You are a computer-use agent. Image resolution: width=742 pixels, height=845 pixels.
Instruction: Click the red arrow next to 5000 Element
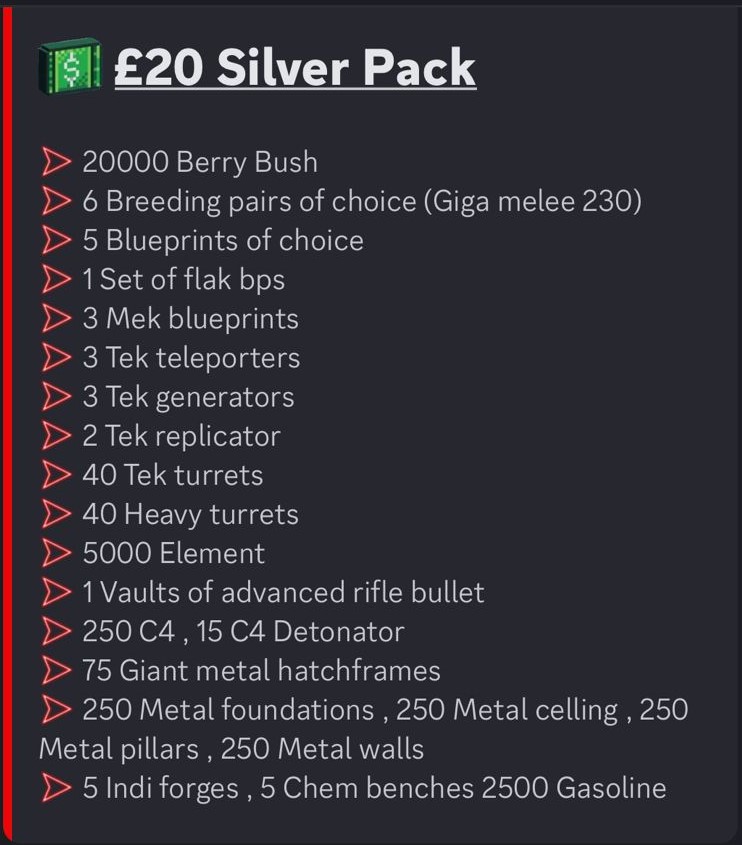[x=56, y=553]
